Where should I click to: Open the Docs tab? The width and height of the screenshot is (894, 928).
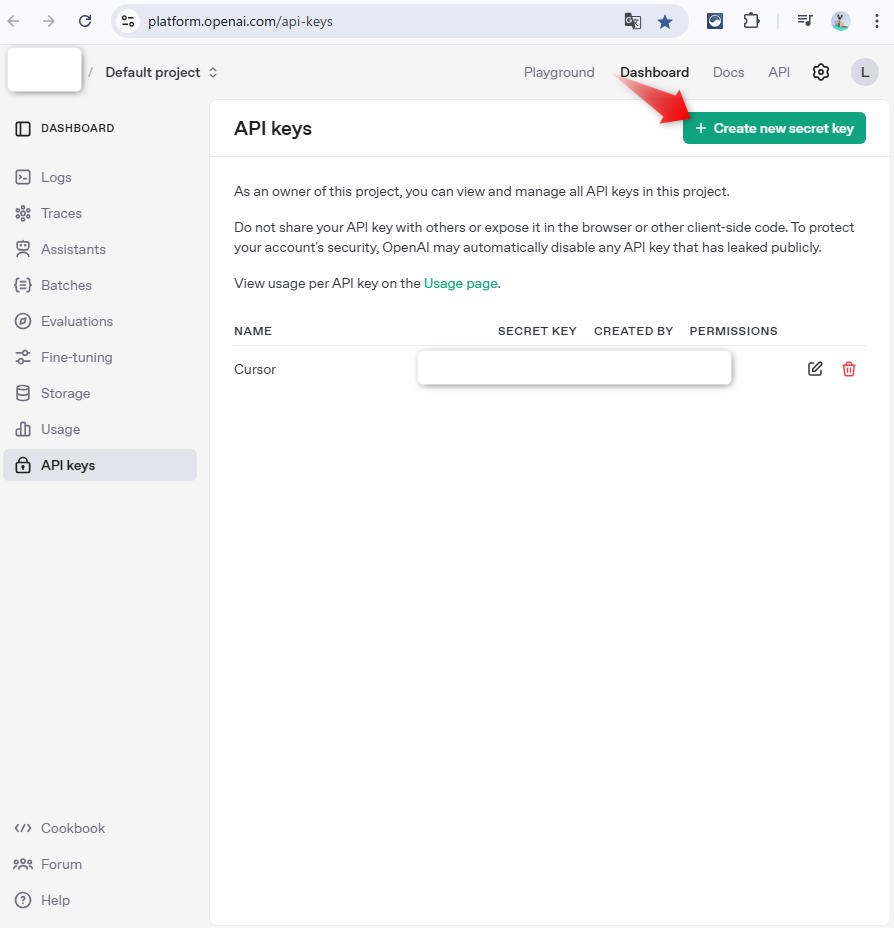coord(728,72)
